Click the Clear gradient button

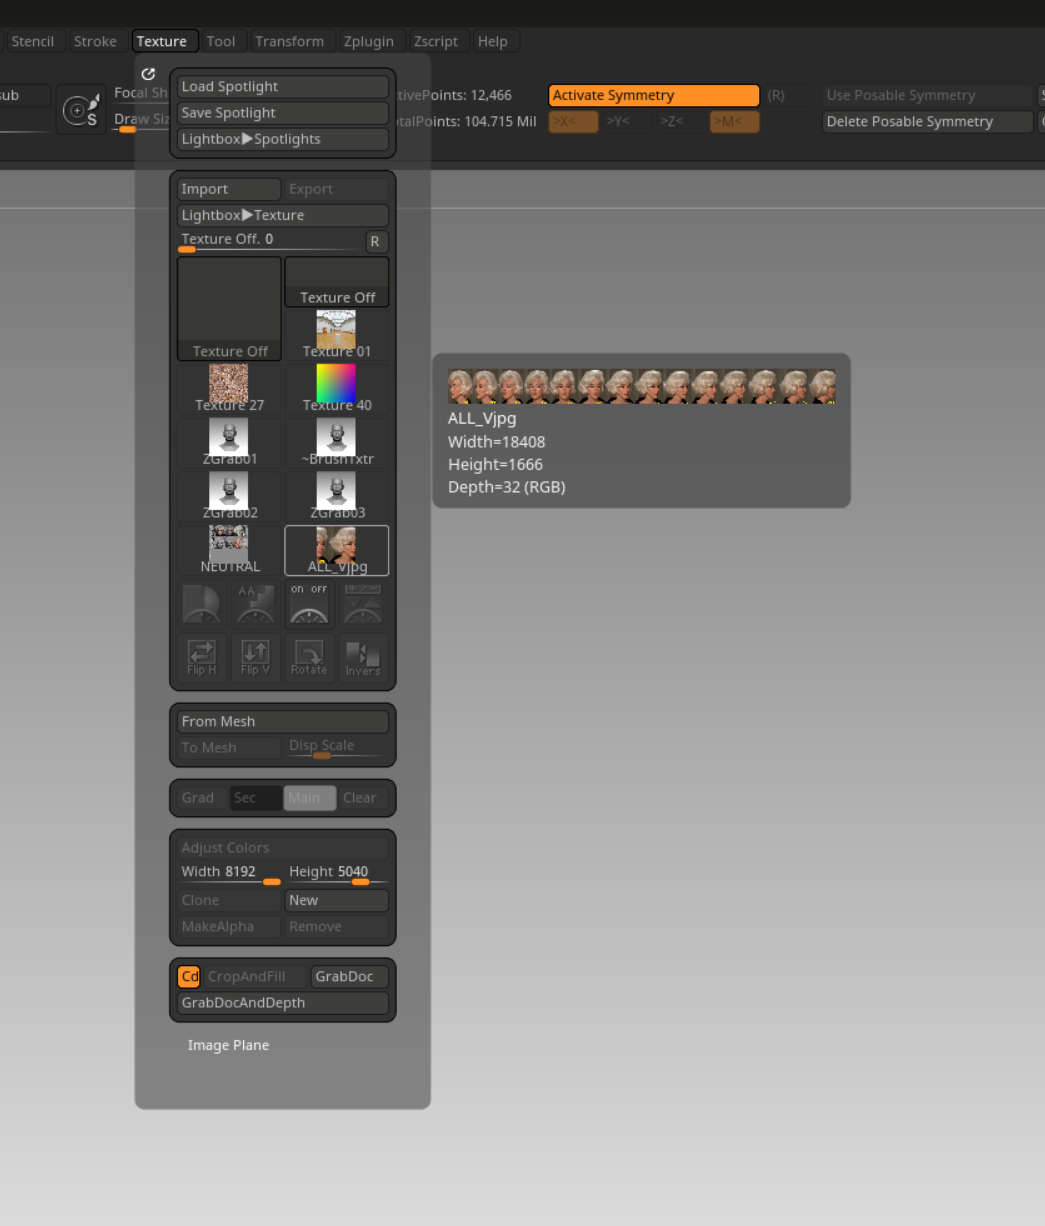tap(363, 798)
